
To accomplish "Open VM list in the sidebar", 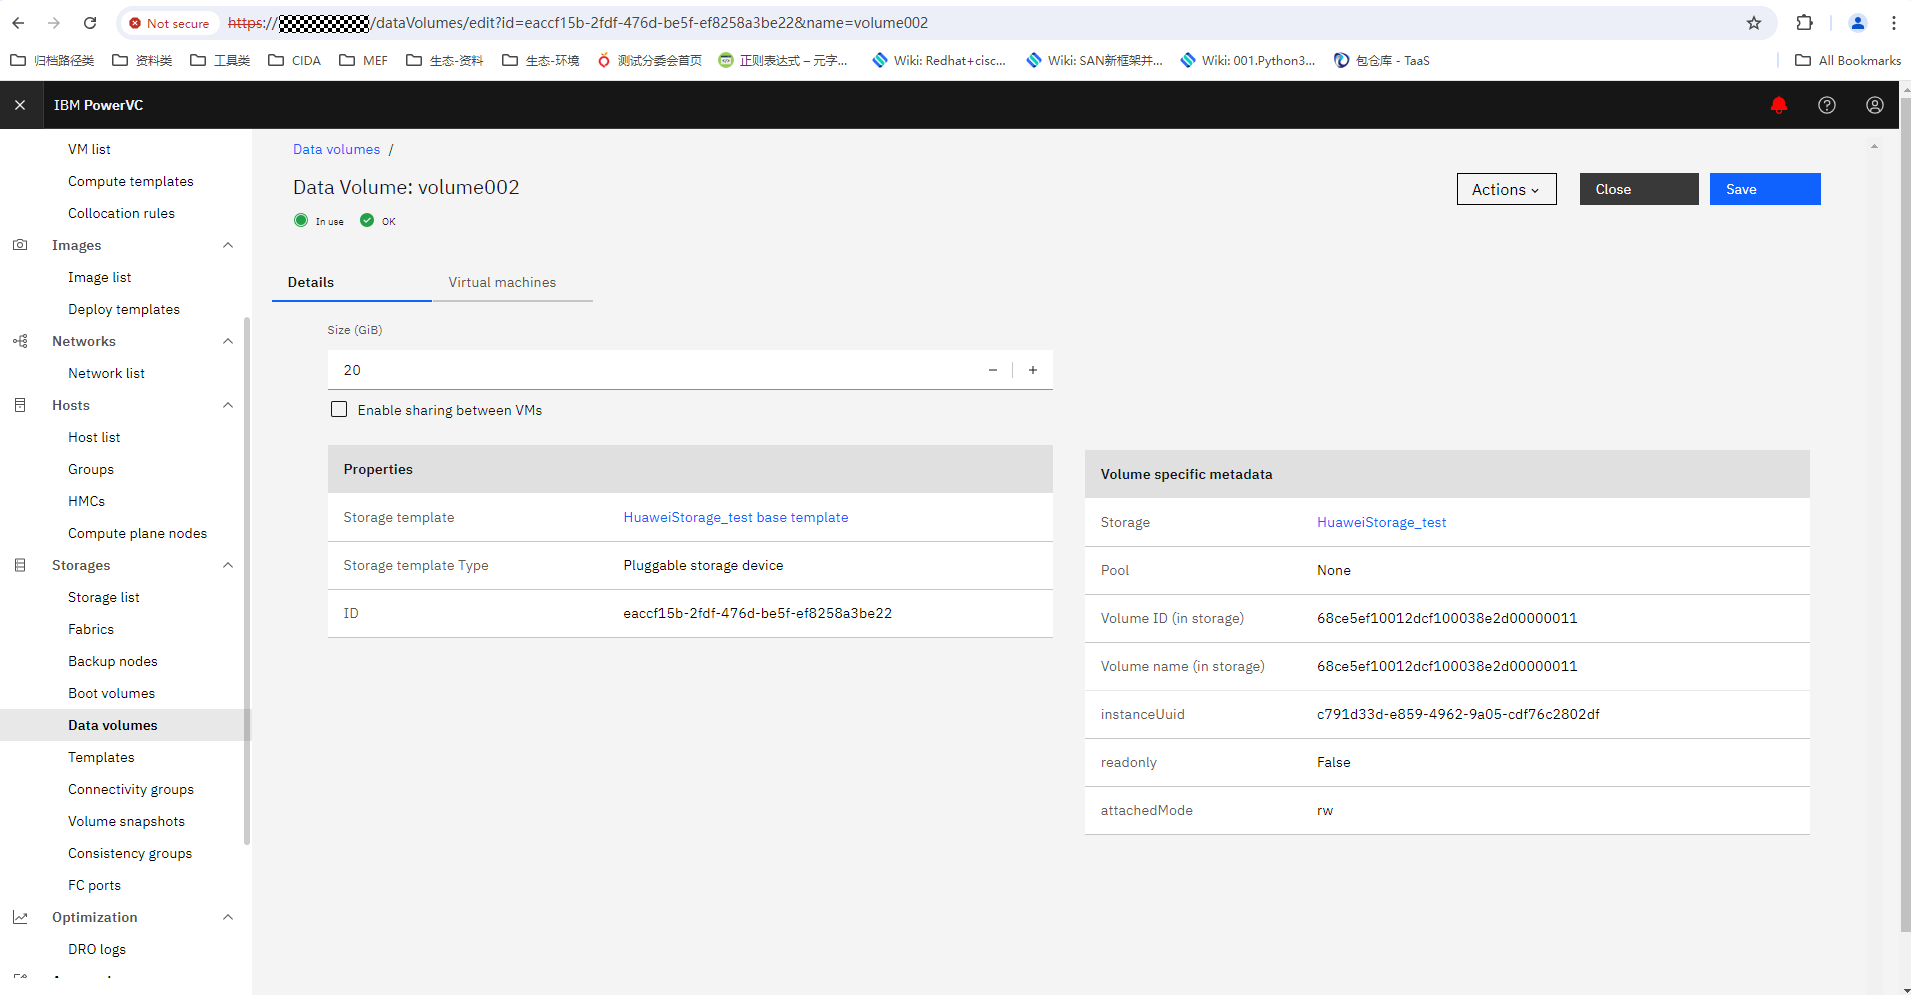I will [x=90, y=149].
